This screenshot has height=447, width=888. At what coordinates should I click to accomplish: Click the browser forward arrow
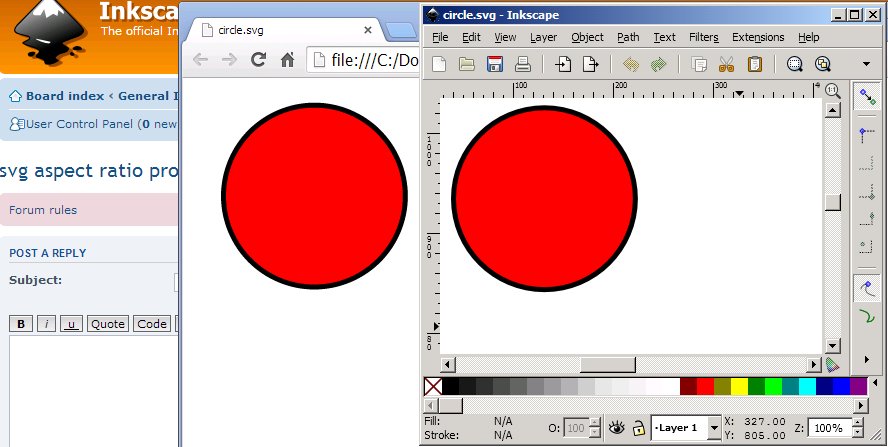pyautogui.click(x=229, y=59)
